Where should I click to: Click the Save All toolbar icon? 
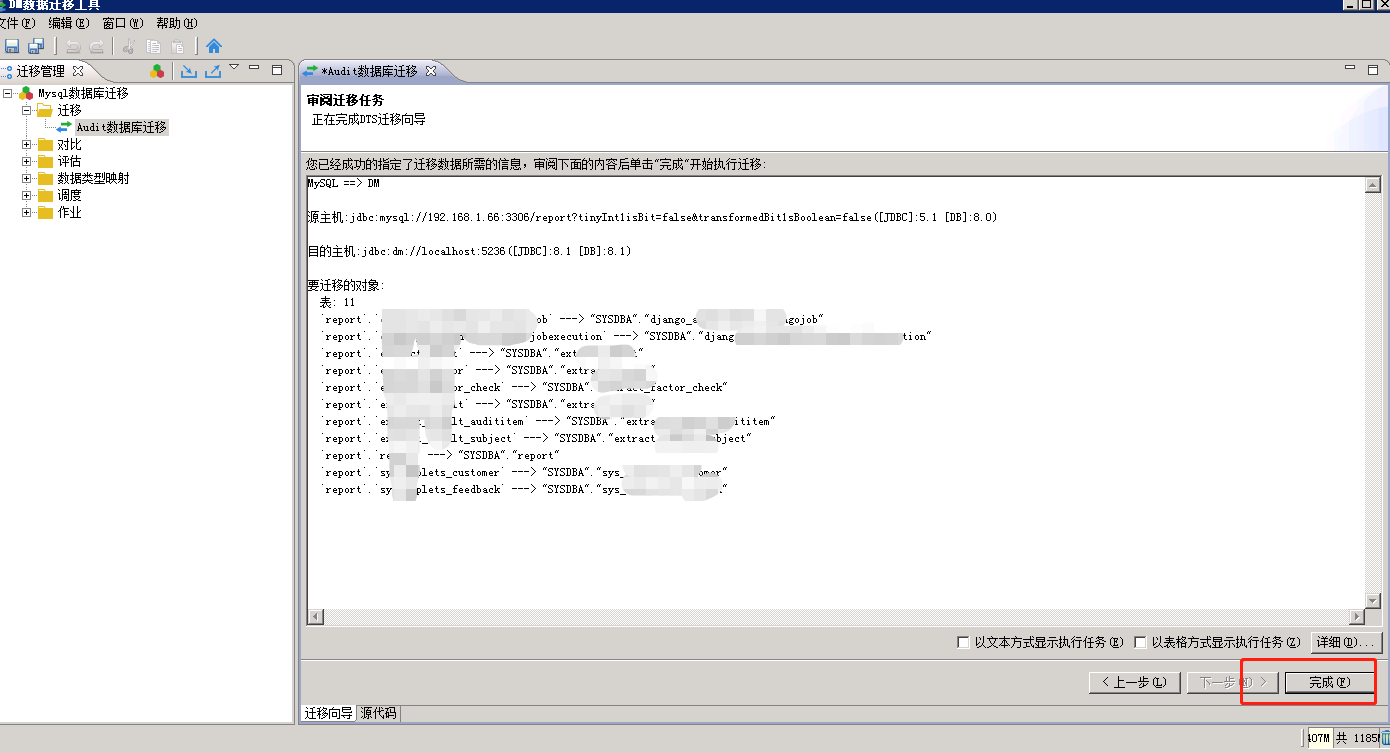[36, 46]
